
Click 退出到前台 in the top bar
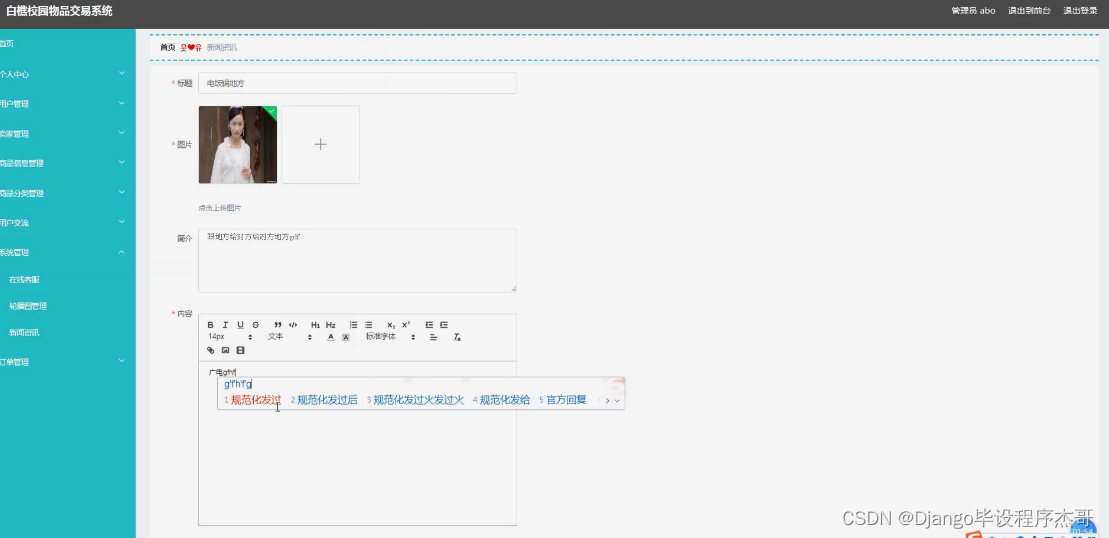point(1029,11)
